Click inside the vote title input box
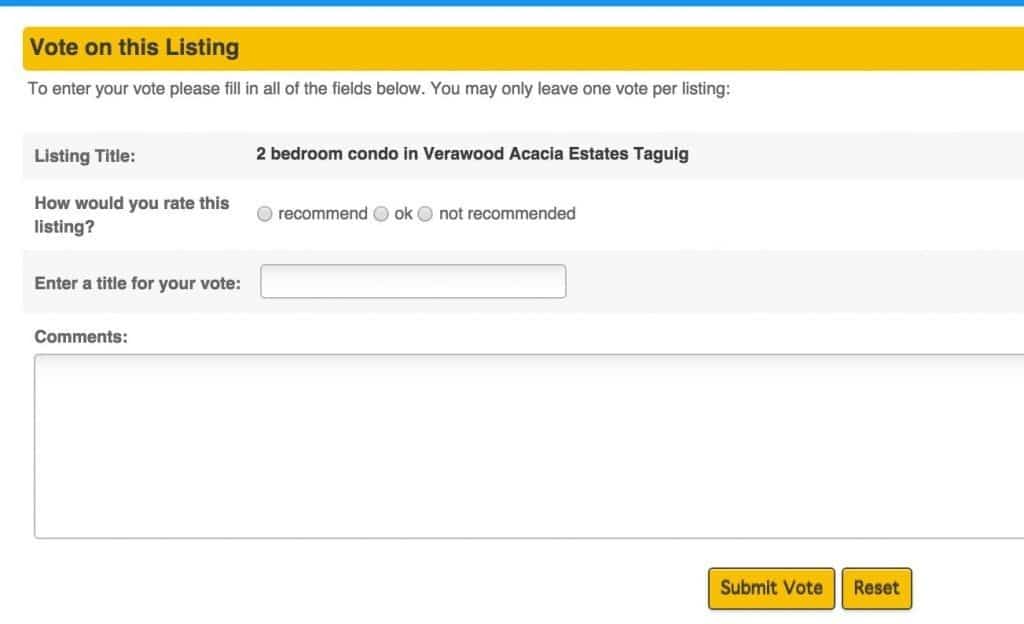 pyautogui.click(x=412, y=281)
